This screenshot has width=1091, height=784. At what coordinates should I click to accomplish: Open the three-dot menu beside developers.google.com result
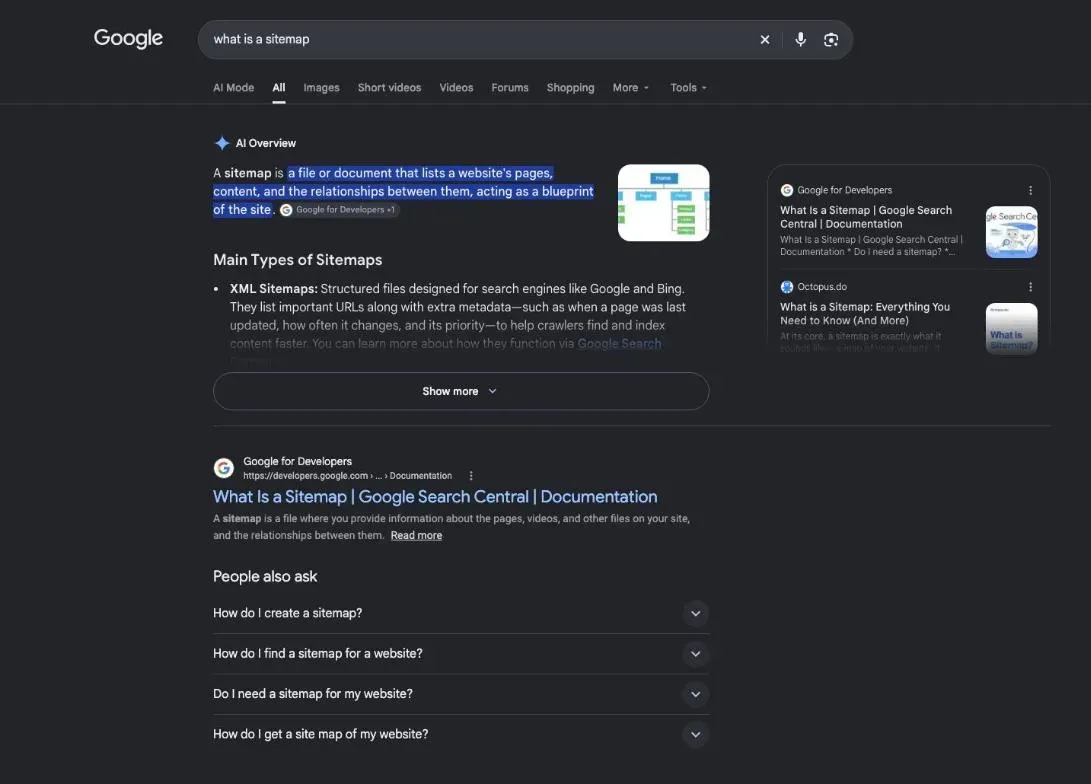pyautogui.click(x=471, y=476)
